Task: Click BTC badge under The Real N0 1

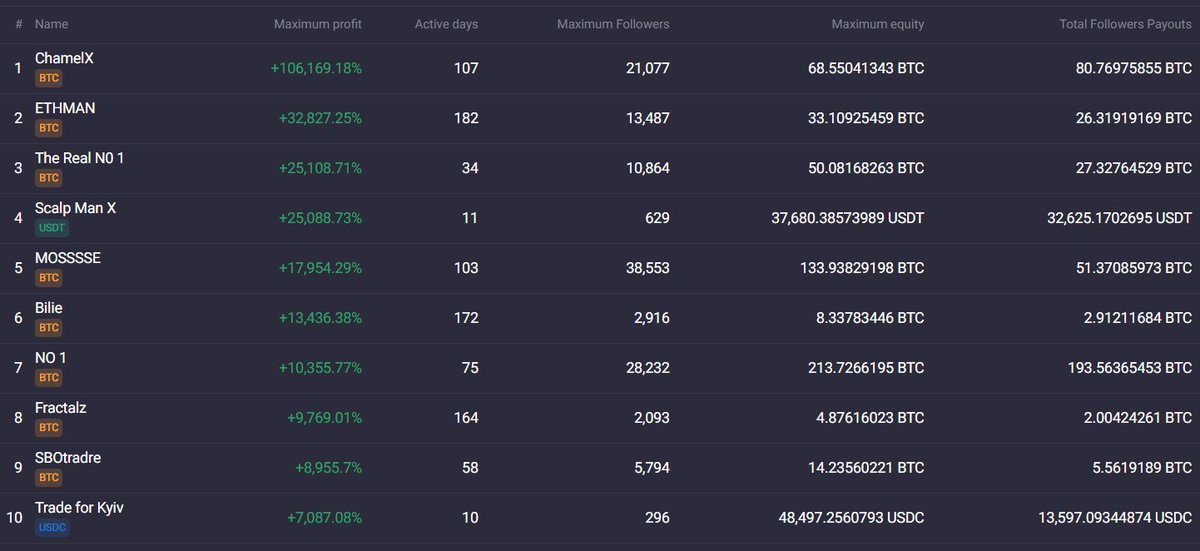Action: click(49, 178)
